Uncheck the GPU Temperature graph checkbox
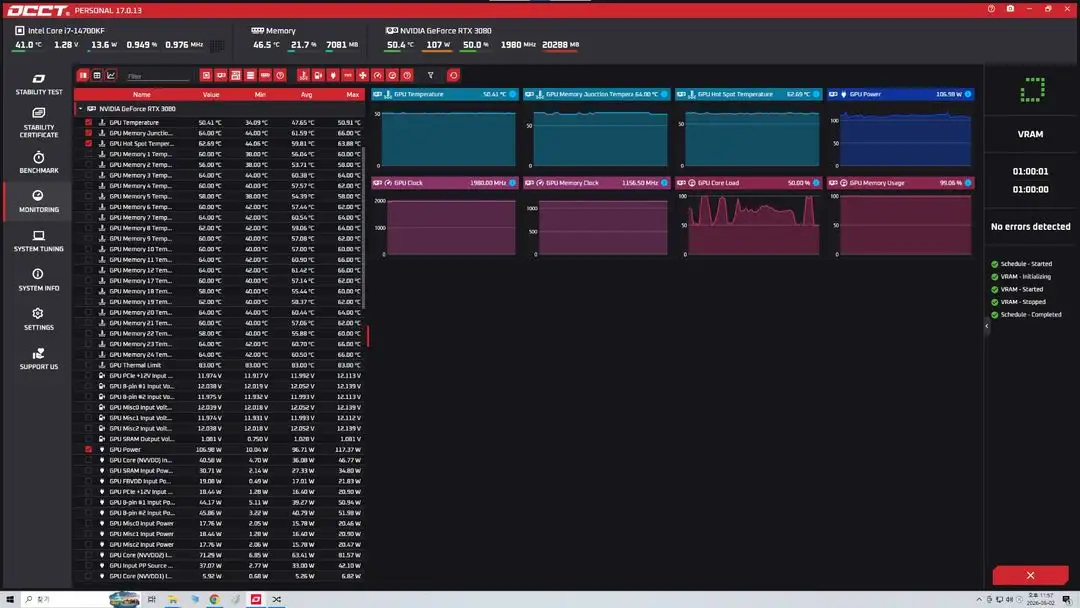This screenshot has width=1080, height=608. [x=88, y=123]
